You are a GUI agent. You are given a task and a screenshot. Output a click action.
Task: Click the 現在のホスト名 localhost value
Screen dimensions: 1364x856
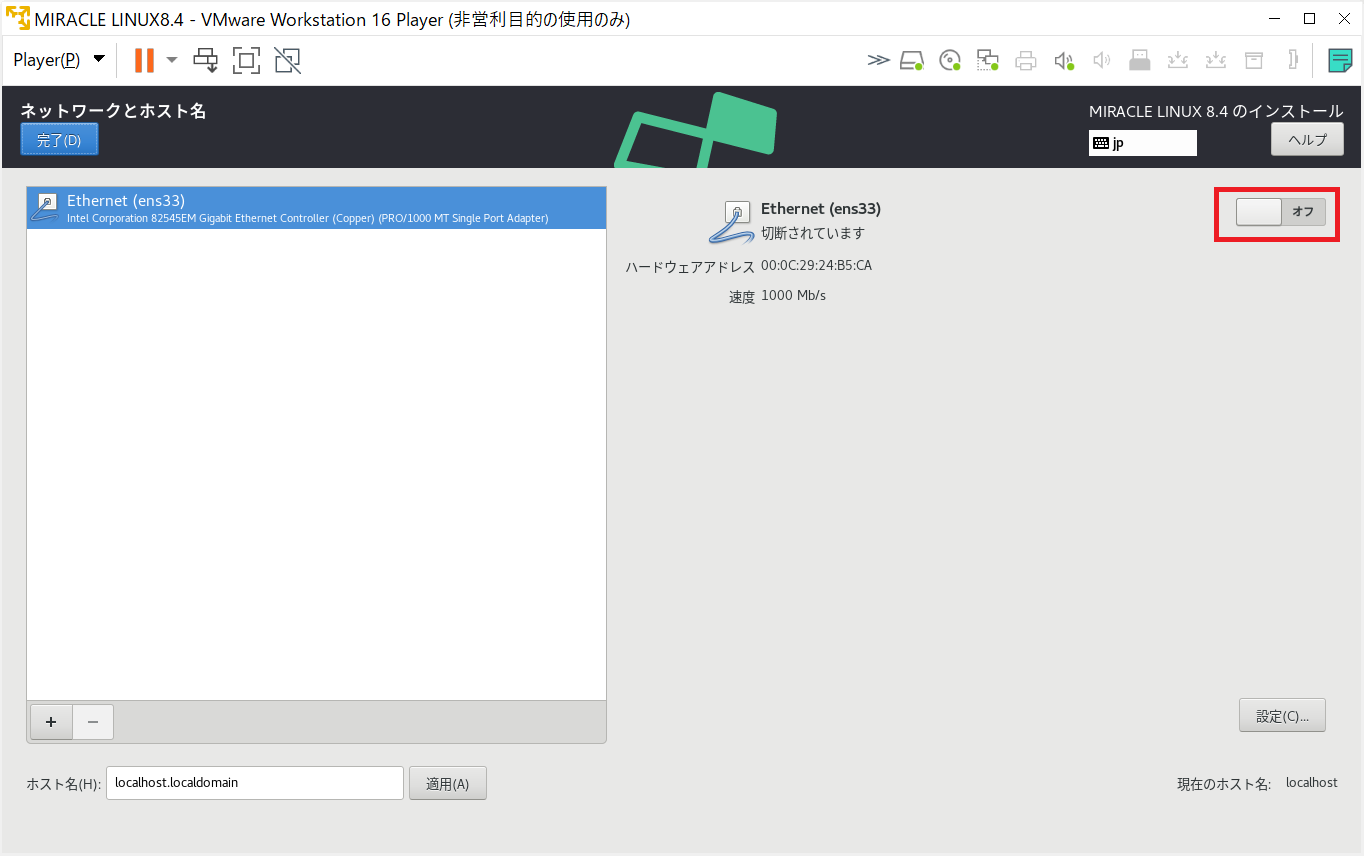(x=1311, y=783)
